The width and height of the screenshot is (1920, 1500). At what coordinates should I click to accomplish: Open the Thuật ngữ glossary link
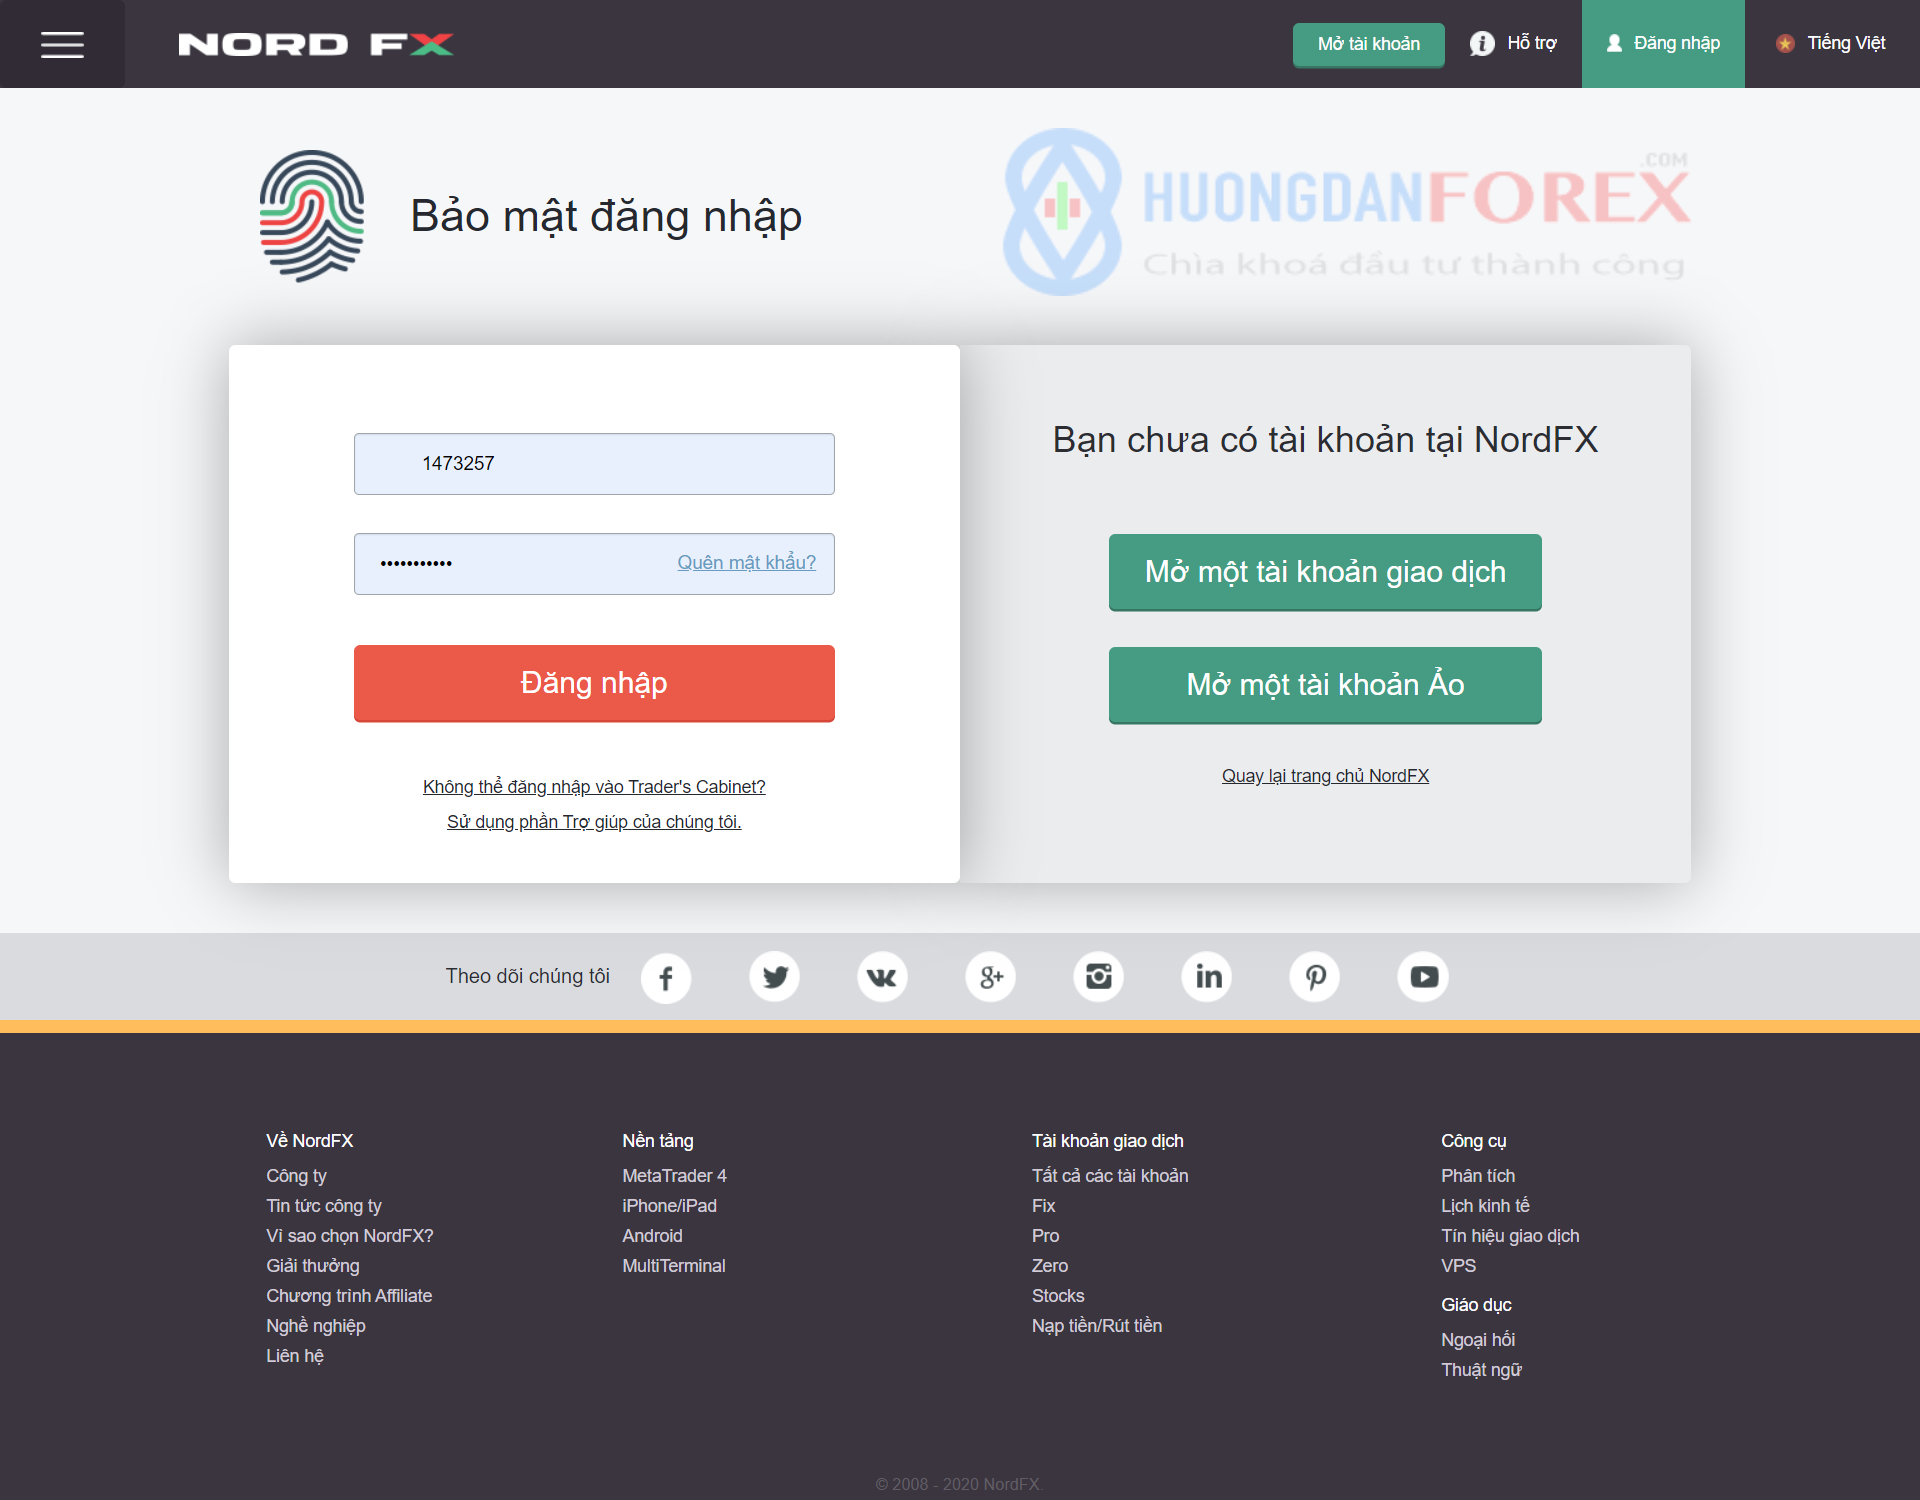click(x=1481, y=1370)
